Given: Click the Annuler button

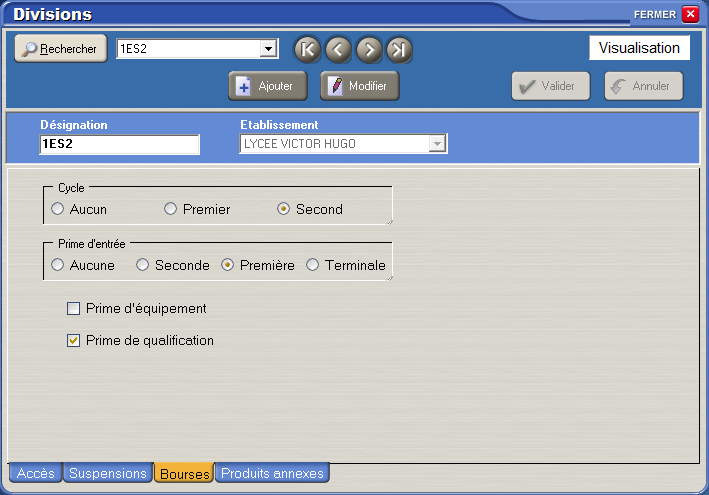Looking at the screenshot, I should tap(644, 86).
